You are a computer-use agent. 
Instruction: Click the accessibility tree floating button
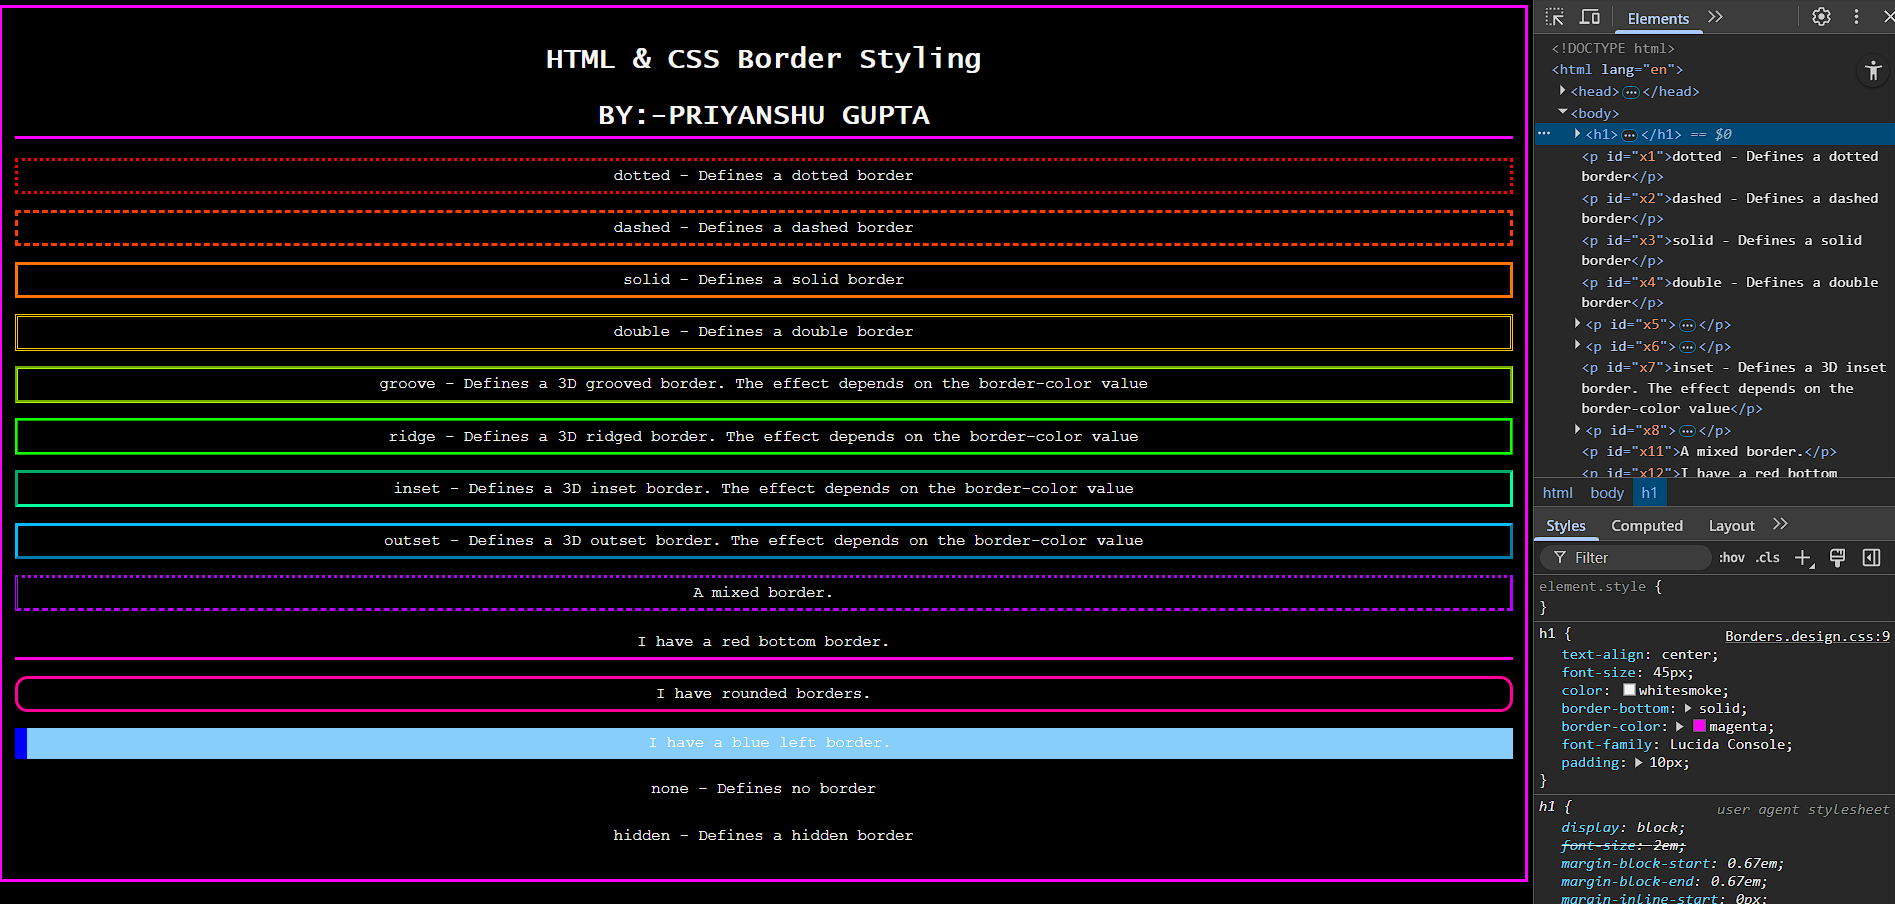(x=1873, y=71)
